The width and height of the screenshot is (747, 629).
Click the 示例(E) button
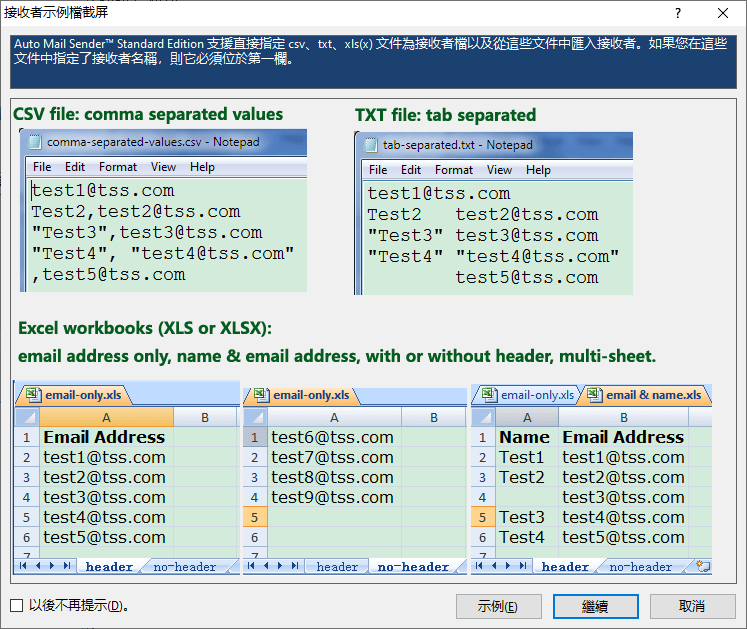click(498, 606)
